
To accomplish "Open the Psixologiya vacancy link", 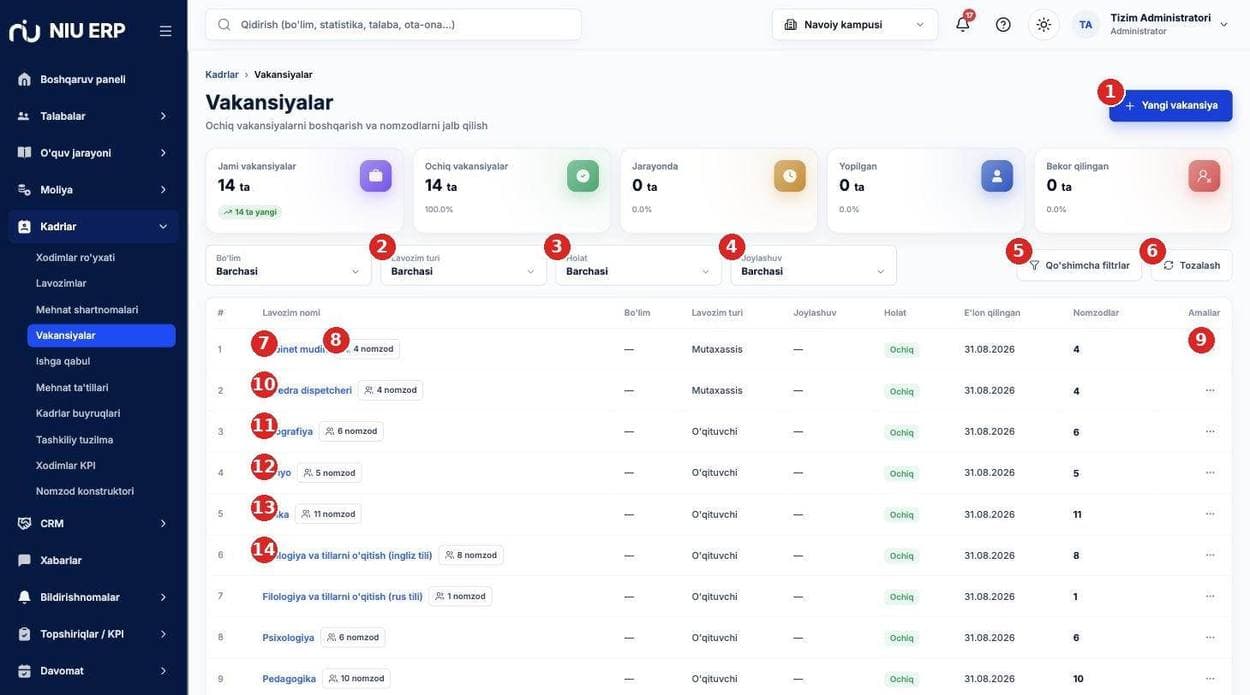I will [288, 638].
